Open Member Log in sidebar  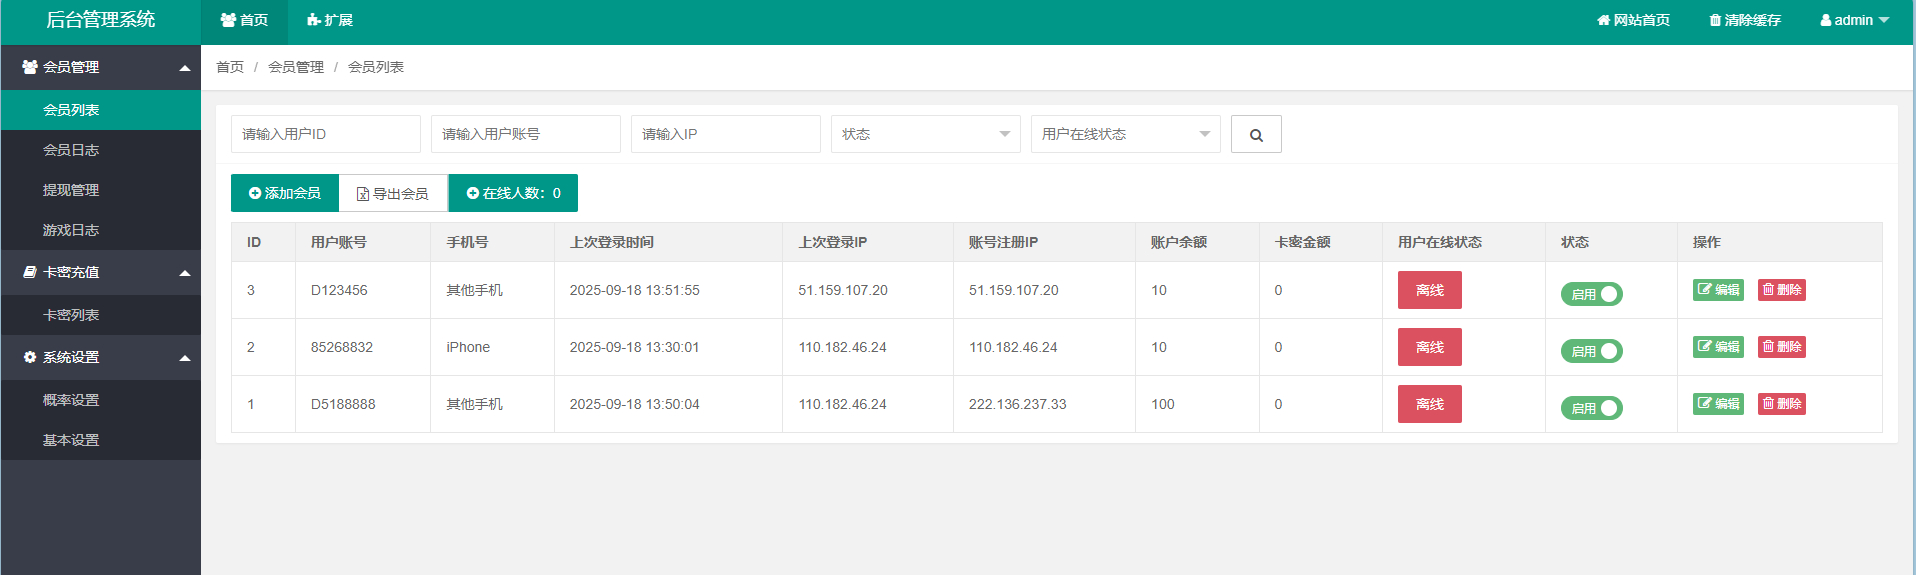pyautogui.click(x=71, y=150)
